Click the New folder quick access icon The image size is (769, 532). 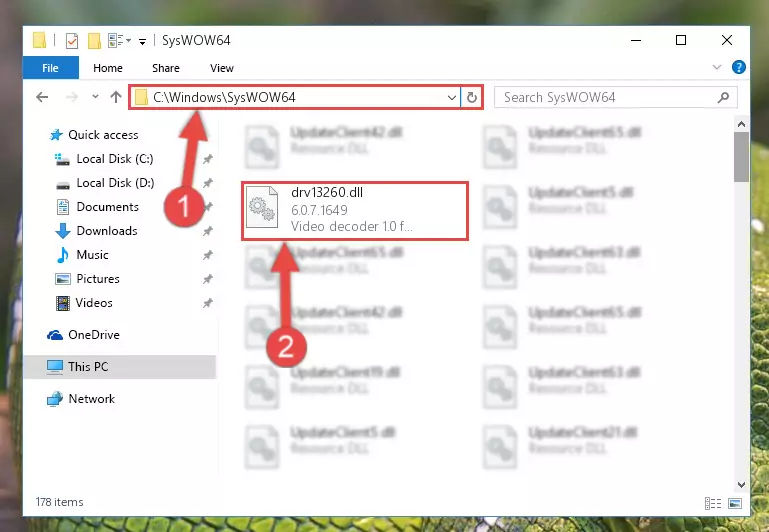[x=94, y=41]
